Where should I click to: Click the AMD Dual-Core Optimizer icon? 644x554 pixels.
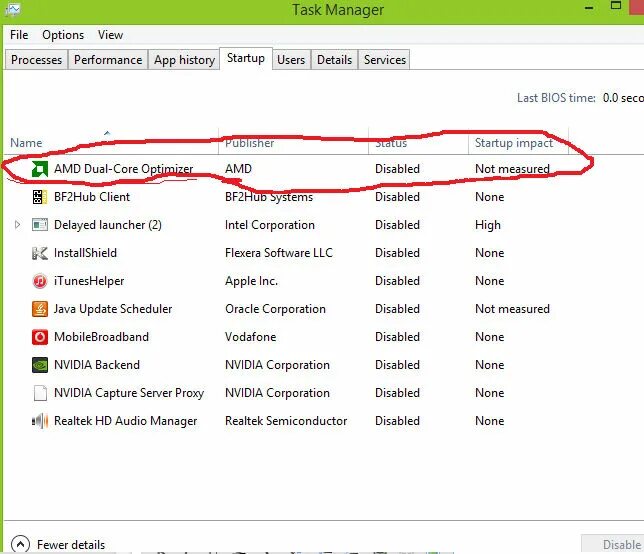click(x=40, y=169)
